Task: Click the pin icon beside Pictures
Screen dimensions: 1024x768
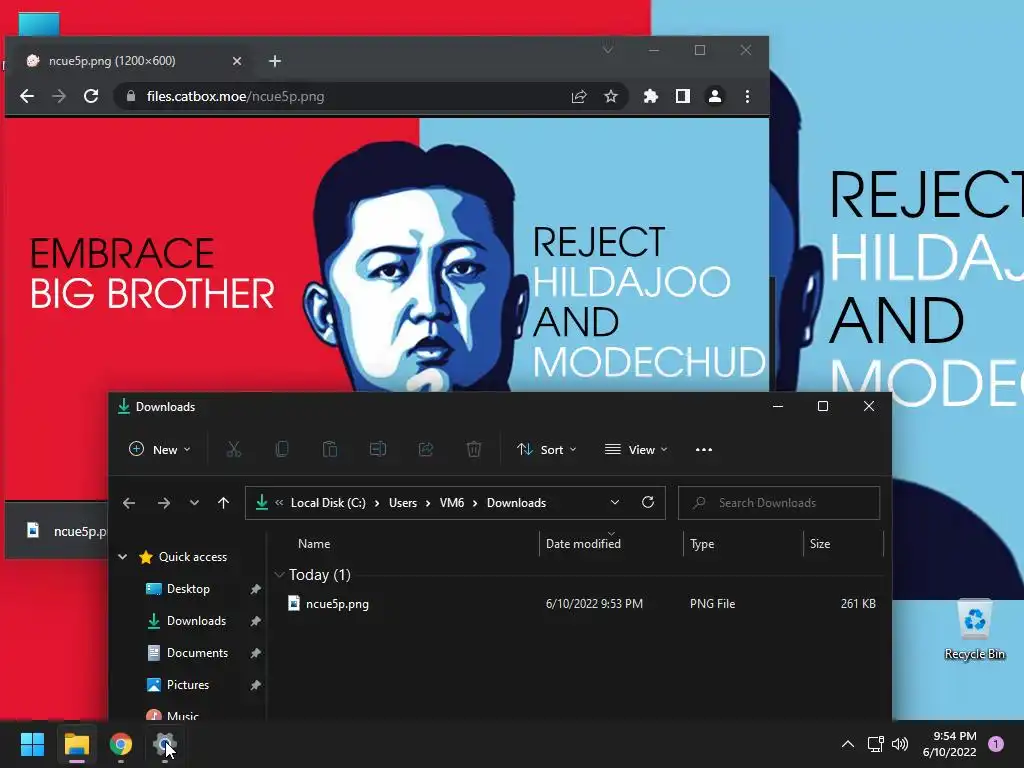Action: click(x=255, y=685)
